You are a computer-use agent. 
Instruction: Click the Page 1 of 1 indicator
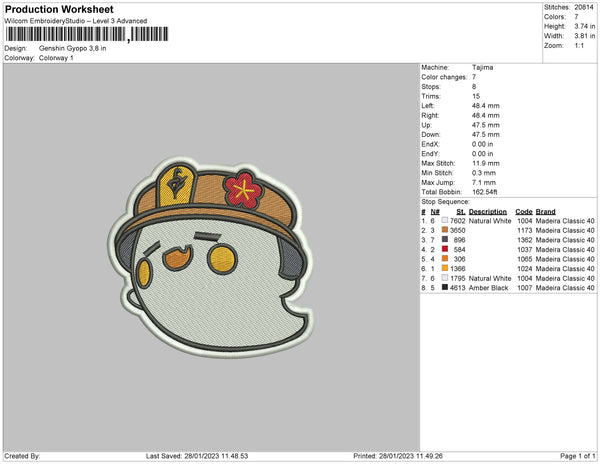click(577, 456)
